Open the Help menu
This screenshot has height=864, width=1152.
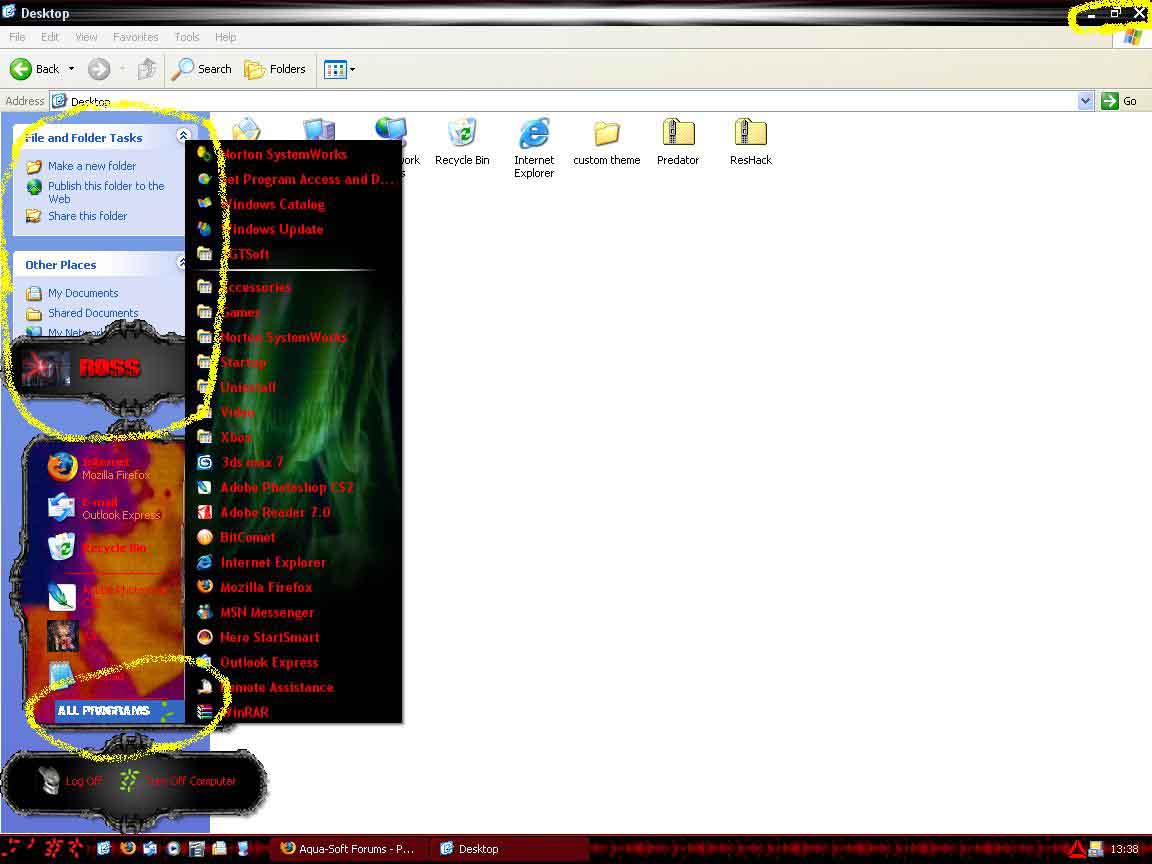click(226, 37)
